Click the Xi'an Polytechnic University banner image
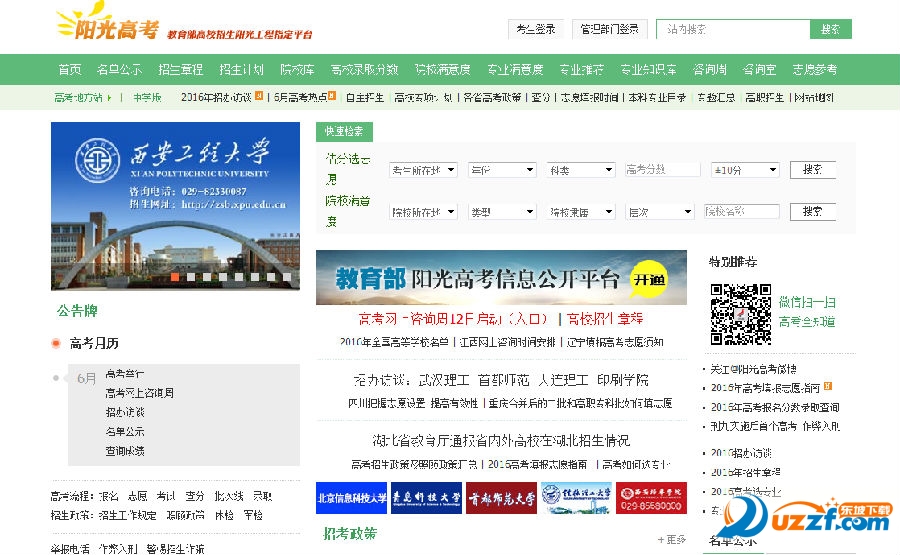The image size is (900, 555). [x=175, y=205]
